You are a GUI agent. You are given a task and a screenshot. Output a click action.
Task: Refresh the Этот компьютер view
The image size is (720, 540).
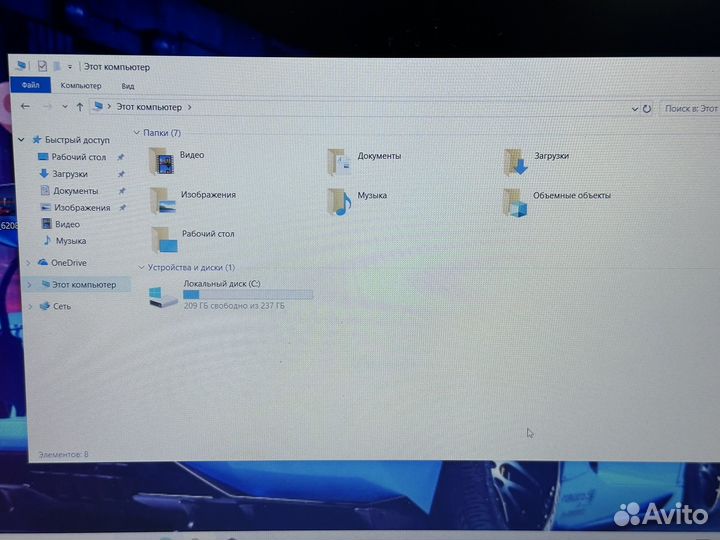[x=647, y=109]
